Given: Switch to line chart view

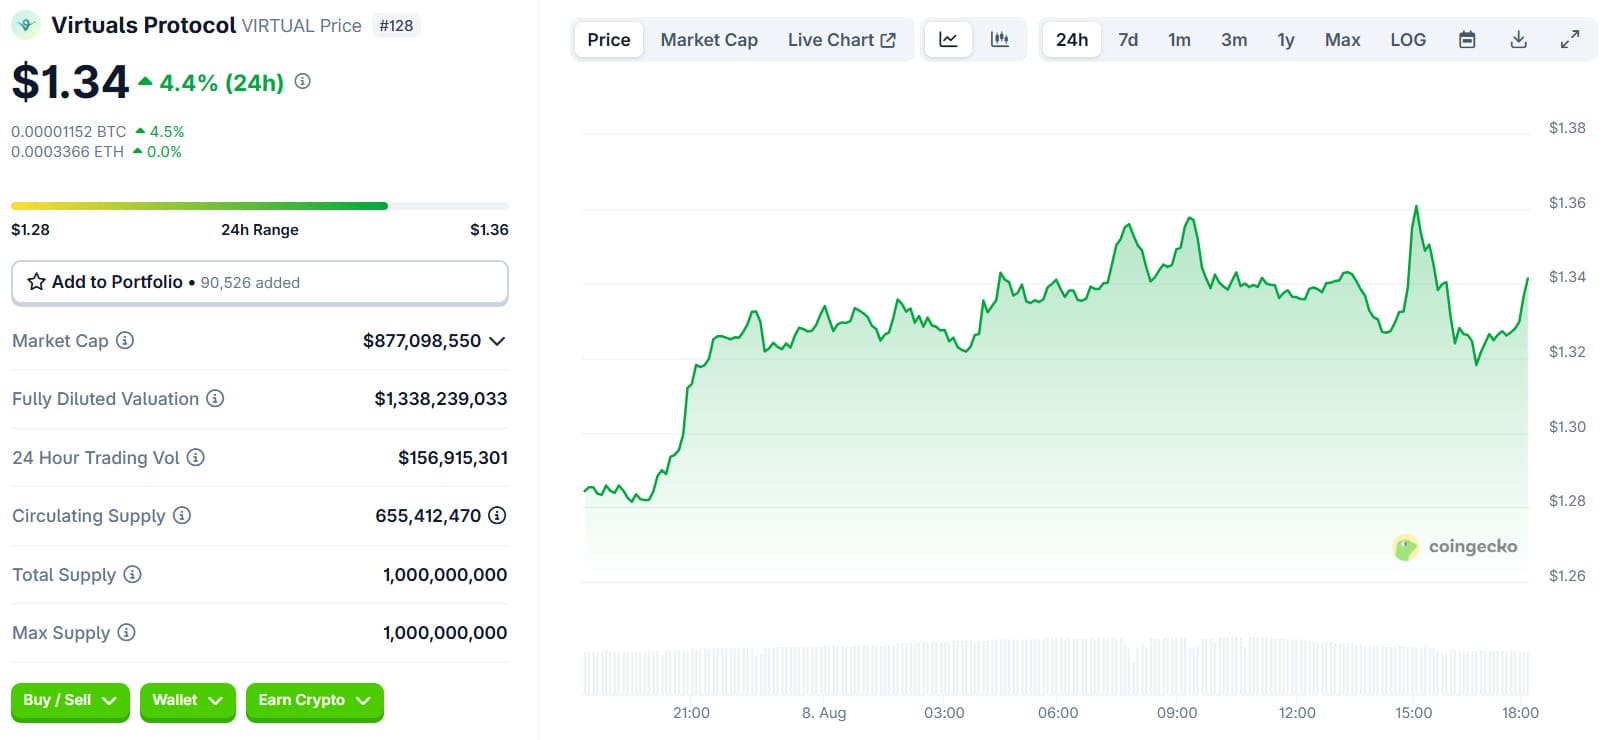Looking at the screenshot, I should pos(948,40).
